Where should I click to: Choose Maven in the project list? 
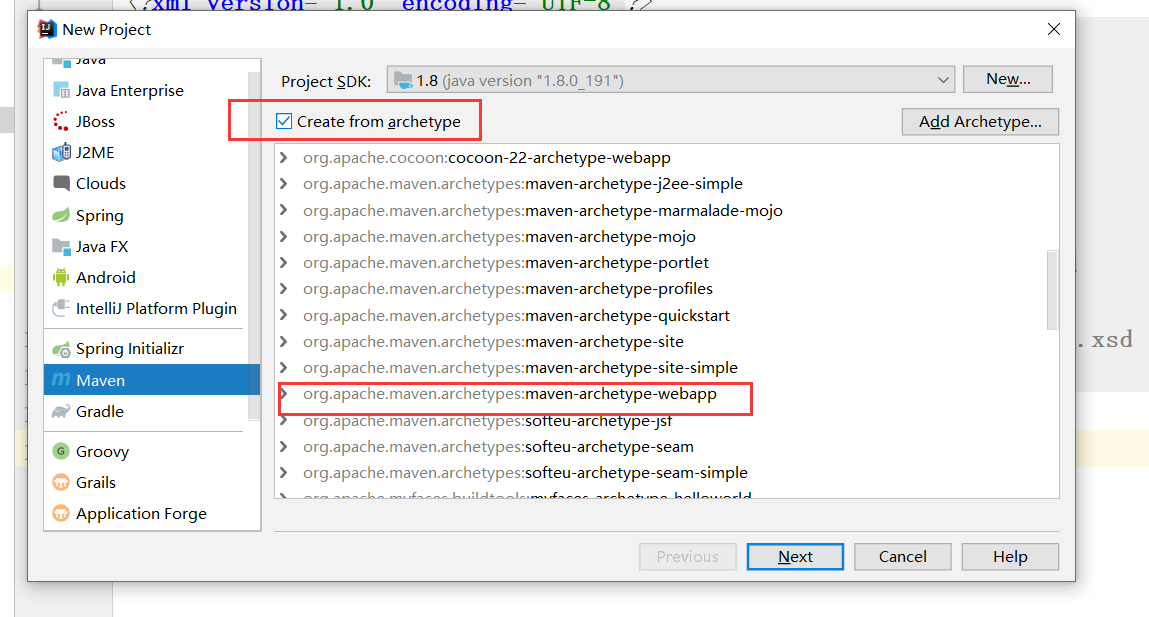coord(152,380)
